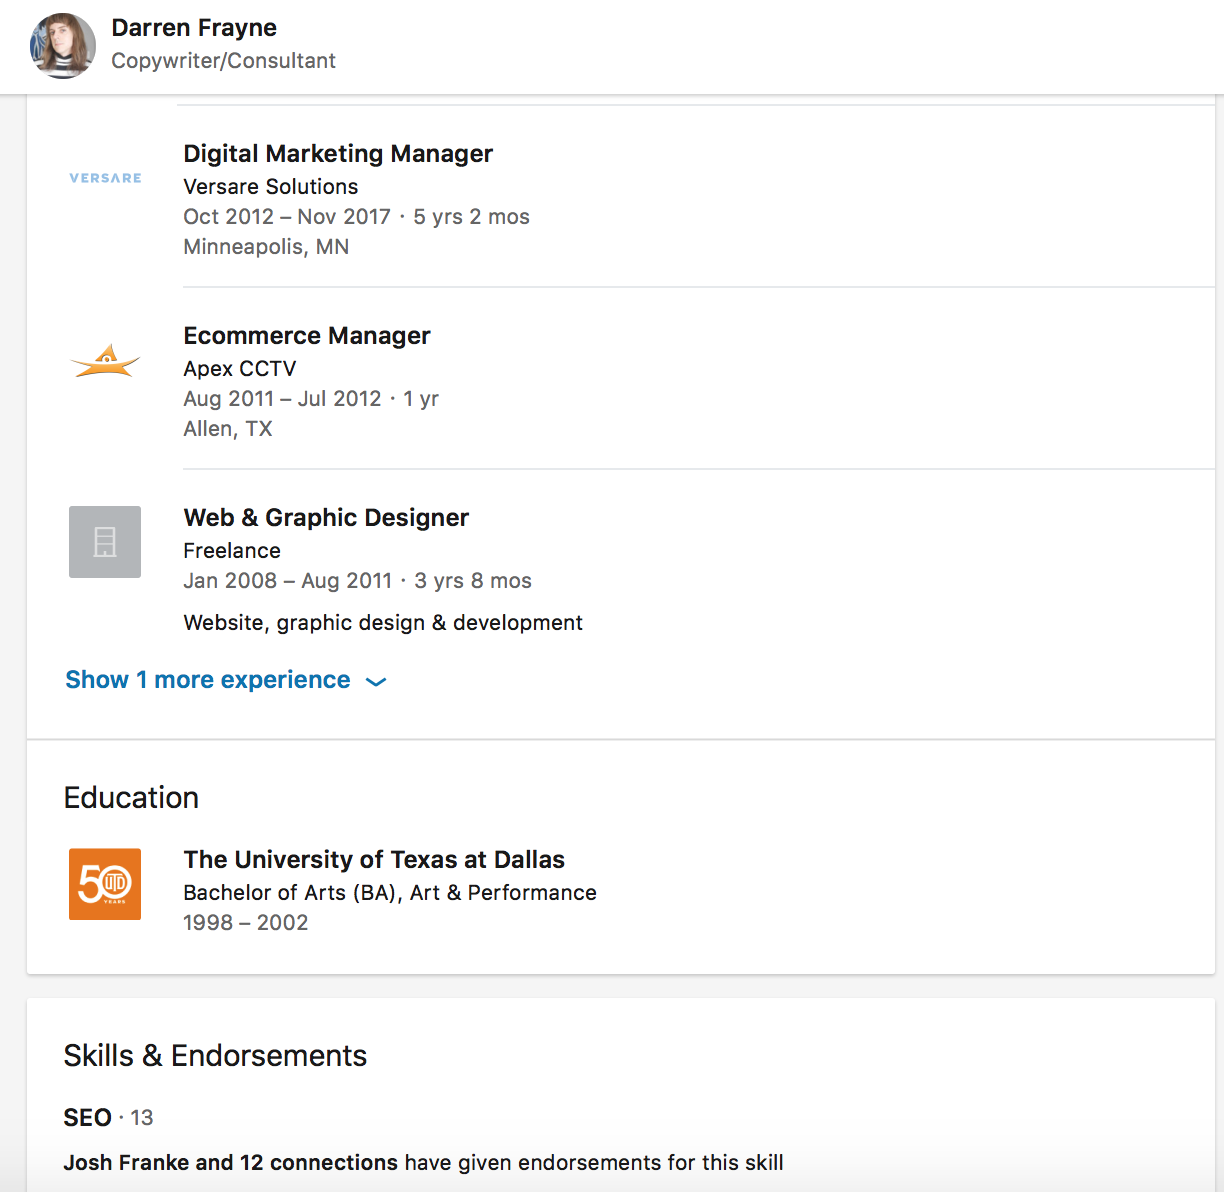Click the Versare company logo

(105, 178)
